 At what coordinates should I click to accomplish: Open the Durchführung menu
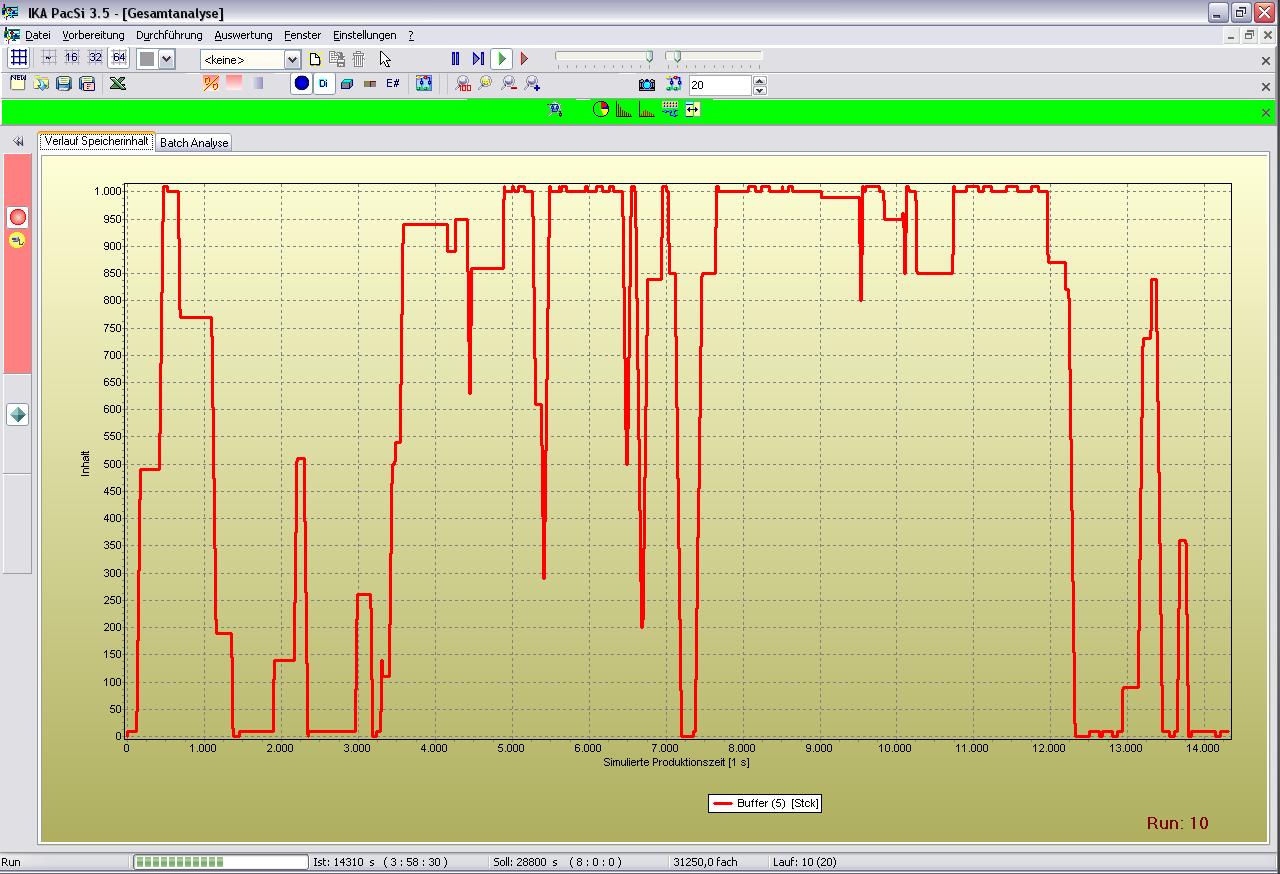click(x=169, y=35)
